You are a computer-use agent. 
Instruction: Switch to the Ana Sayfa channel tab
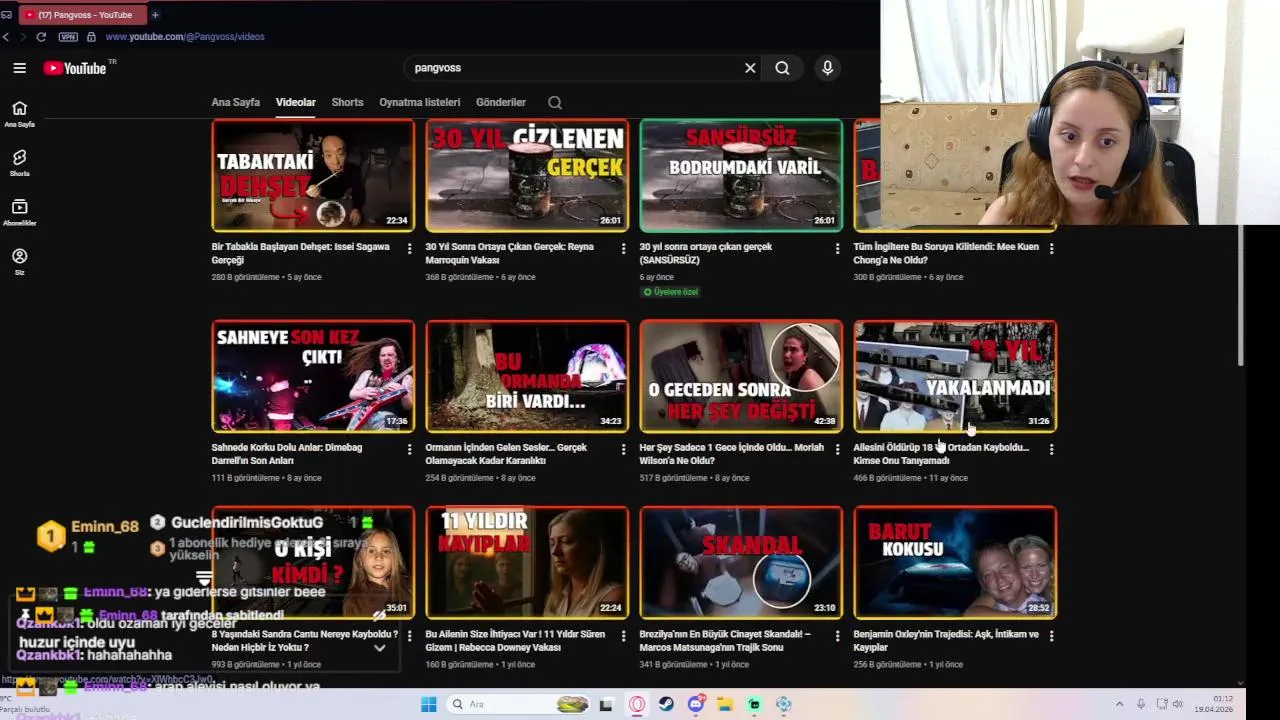tap(235, 102)
